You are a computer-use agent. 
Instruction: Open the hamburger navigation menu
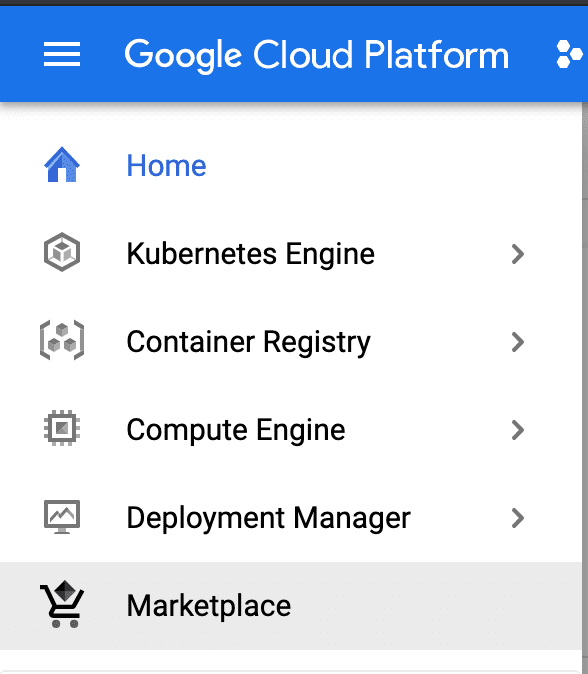[x=62, y=54]
